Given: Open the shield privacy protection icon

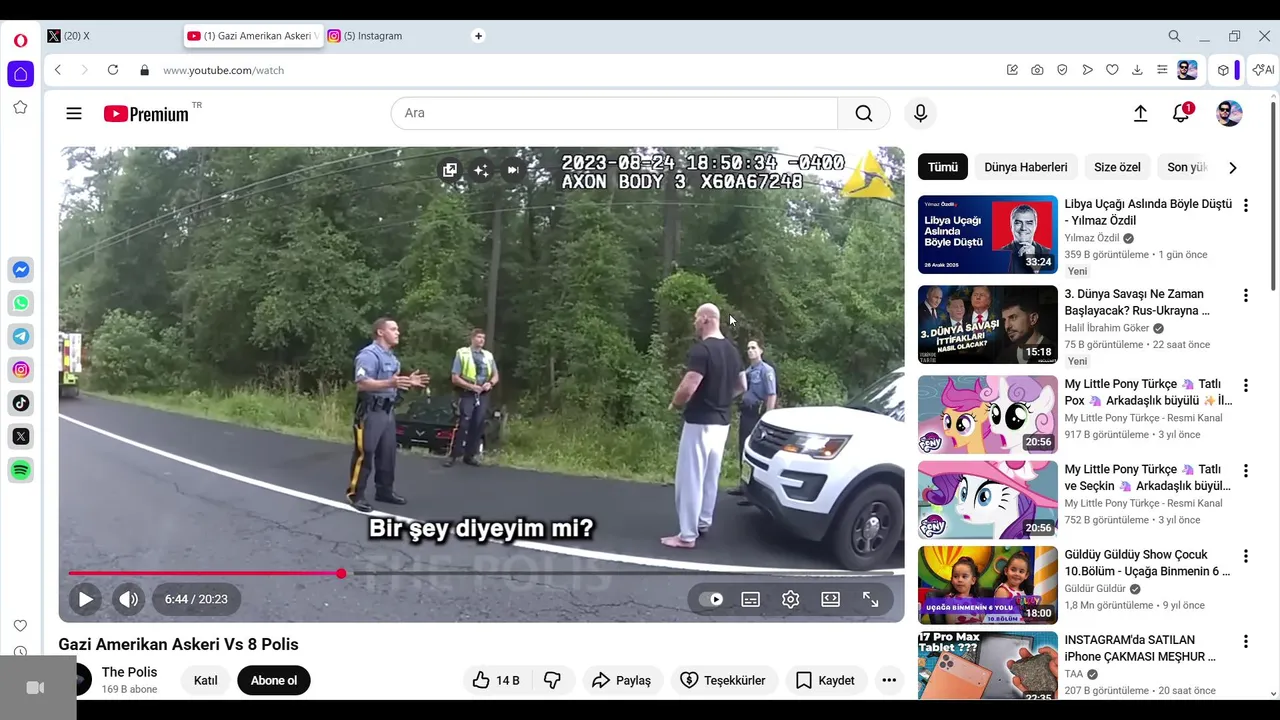Looking at the screenshot, I should point(1062,70).
